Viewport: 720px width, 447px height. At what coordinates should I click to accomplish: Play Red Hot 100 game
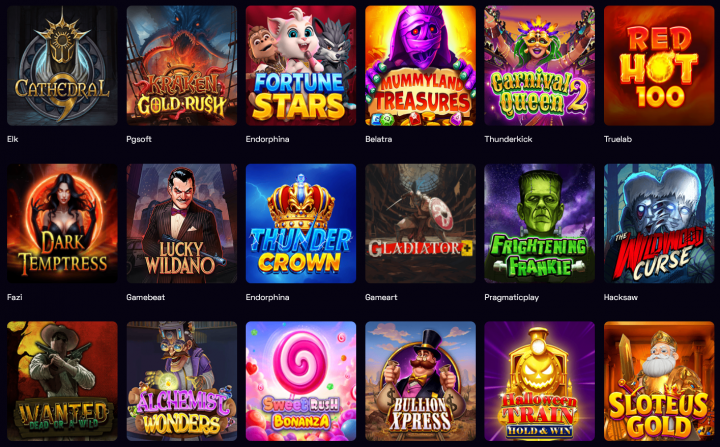pos(659,66)
